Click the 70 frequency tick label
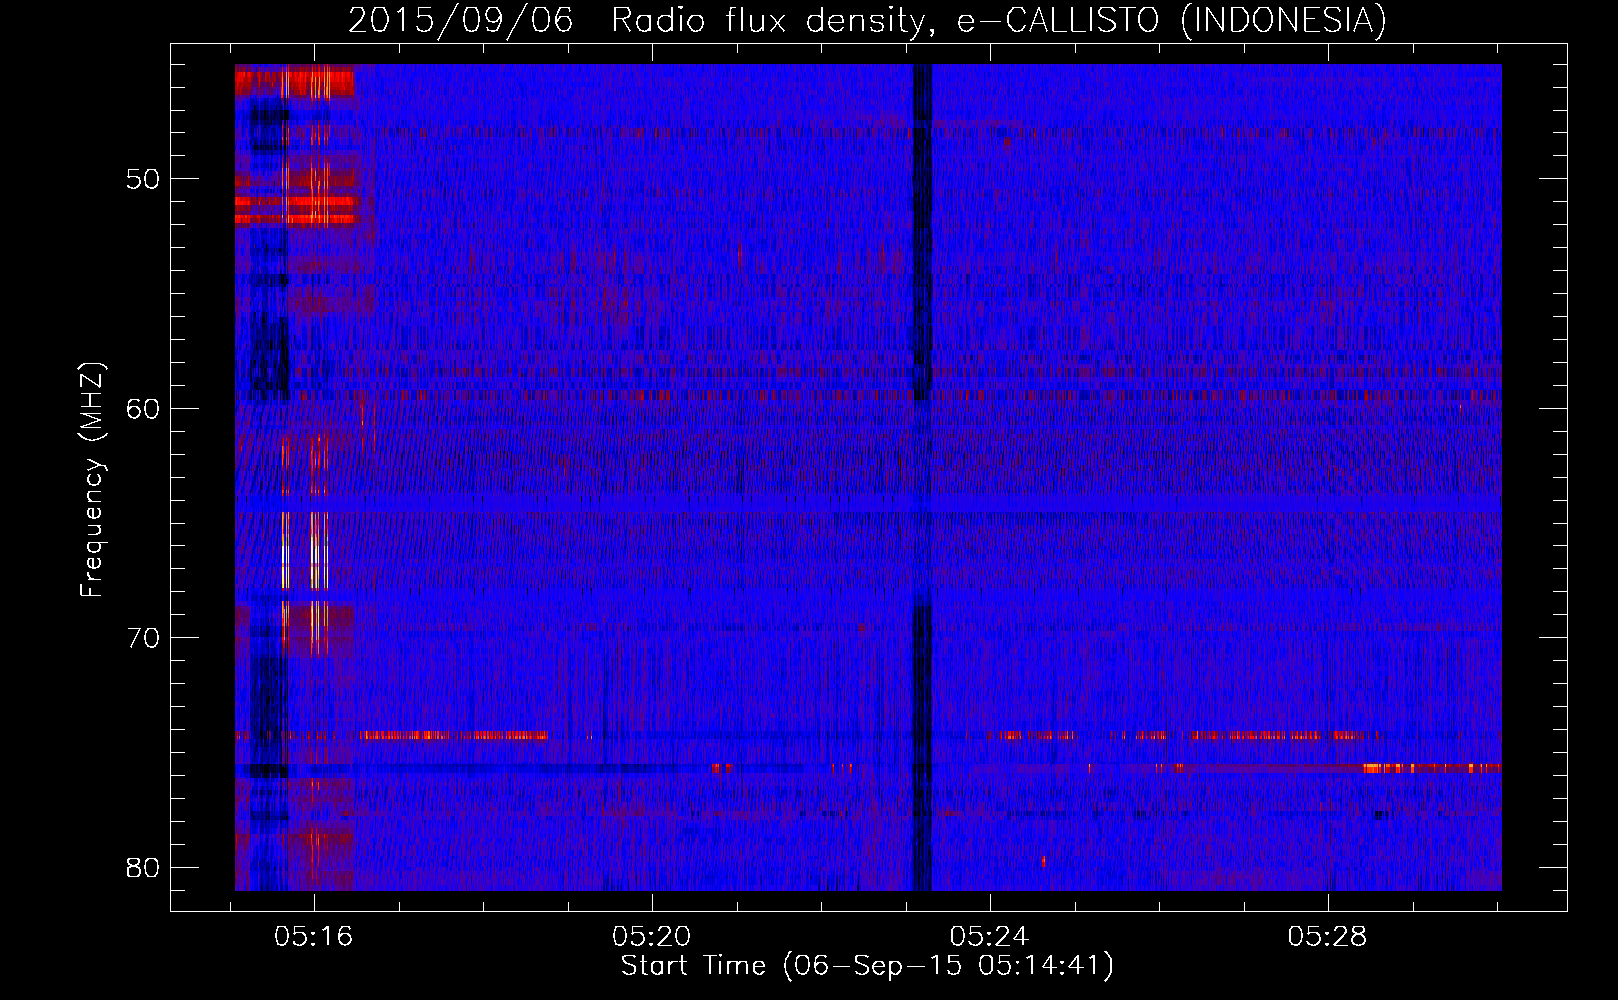Viewport: 1618px width, 1000px height. click(143, 638)
